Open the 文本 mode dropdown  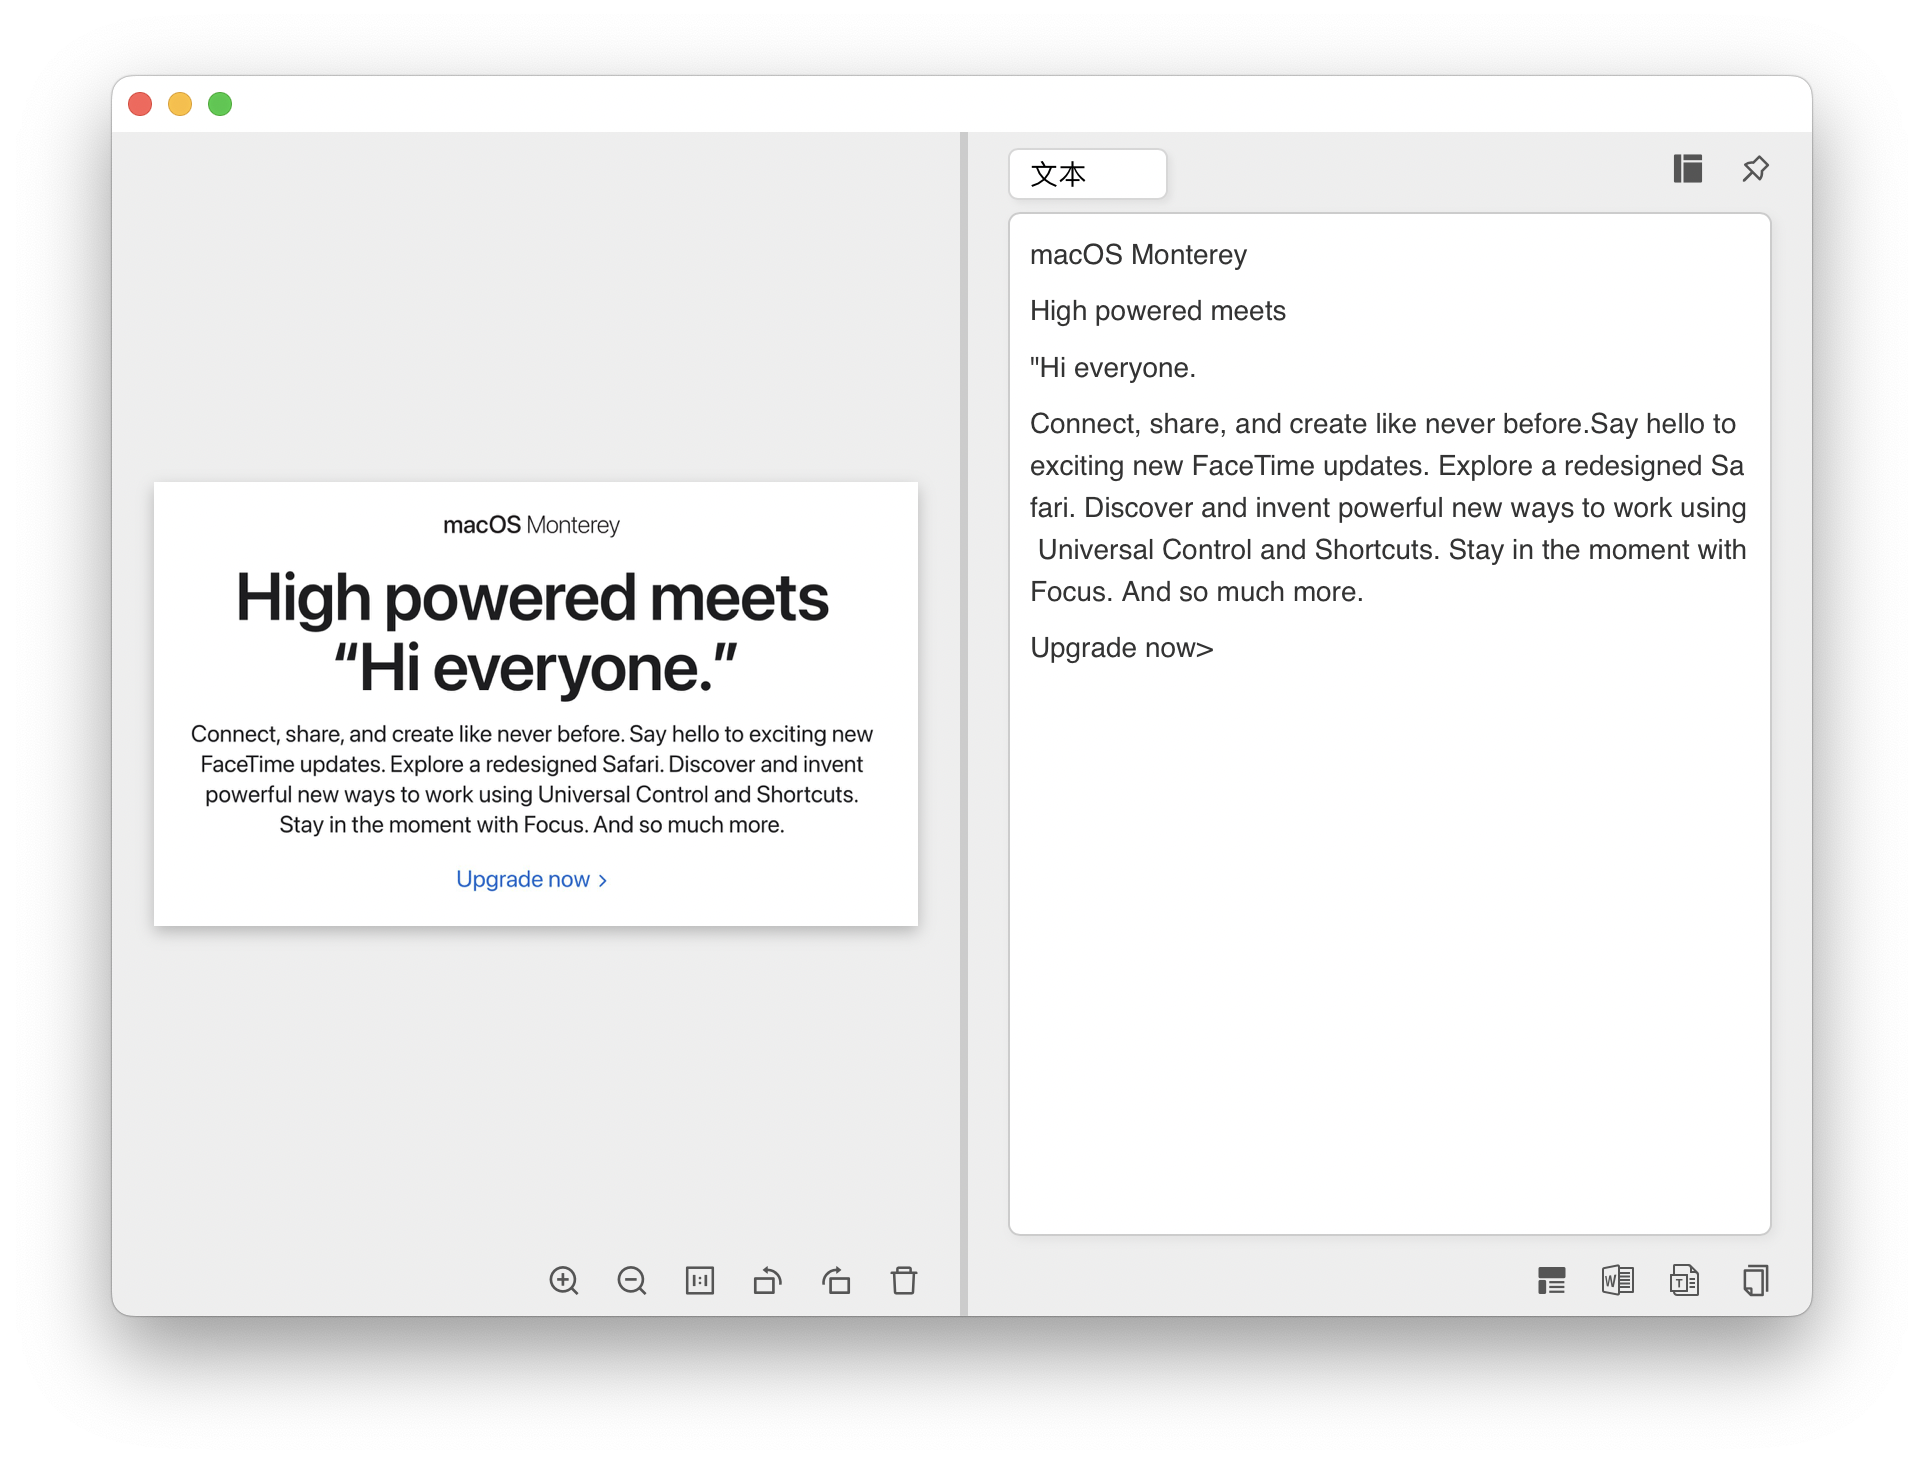[x=1088, y=174]
